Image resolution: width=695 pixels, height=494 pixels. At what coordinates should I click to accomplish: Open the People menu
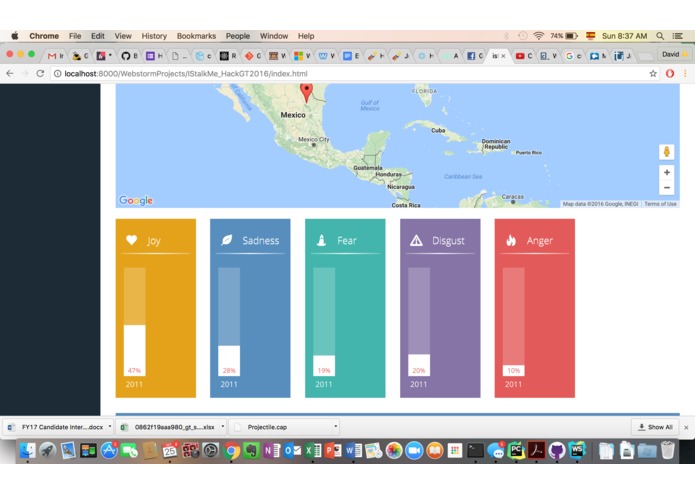coord(238,36)
